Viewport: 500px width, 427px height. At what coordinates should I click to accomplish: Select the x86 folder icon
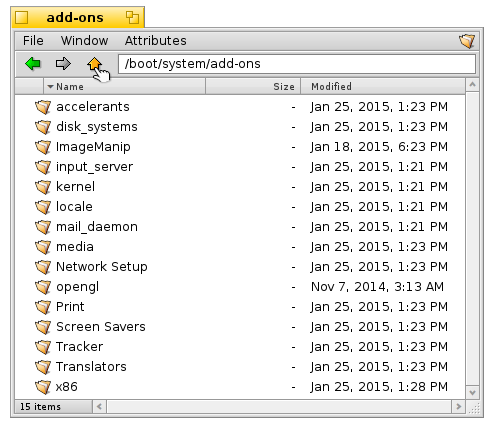click(x=43, y=387)
